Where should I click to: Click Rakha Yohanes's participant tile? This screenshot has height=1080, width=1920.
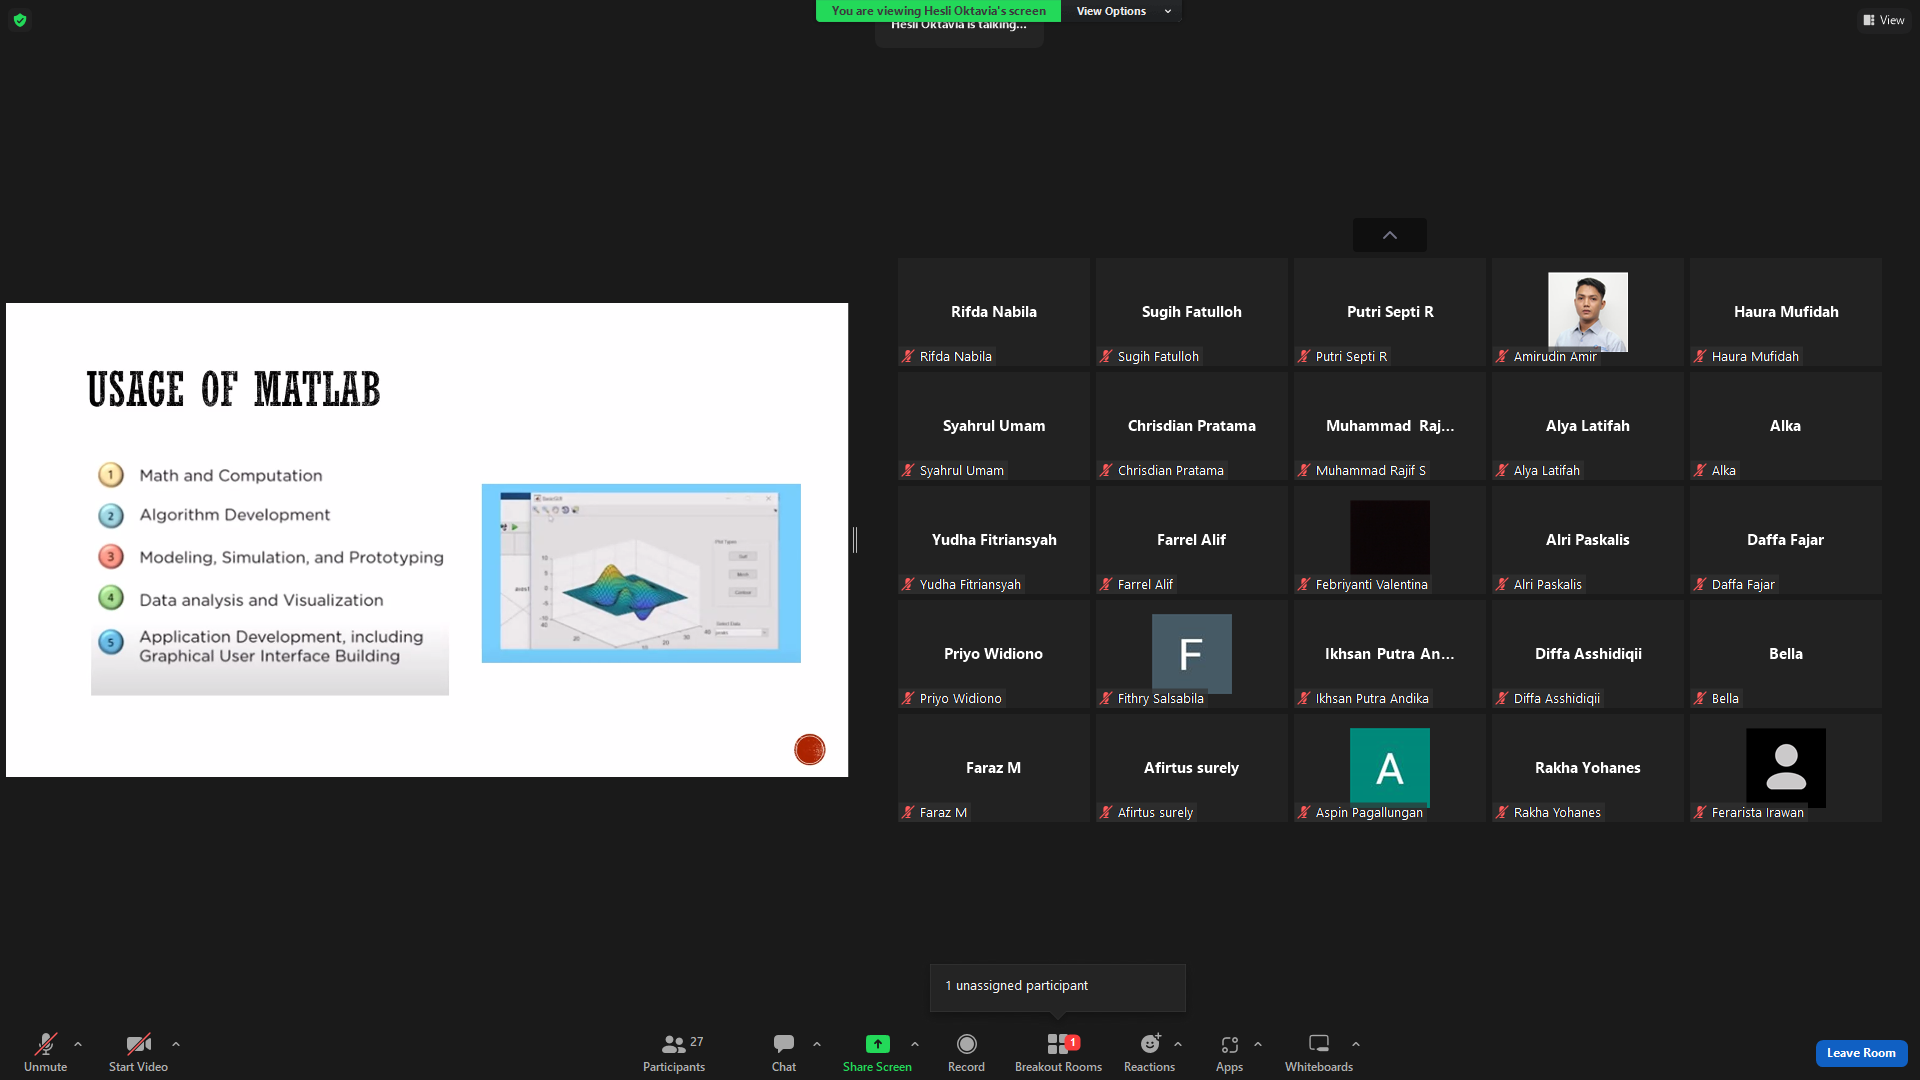click(1588, 768)
